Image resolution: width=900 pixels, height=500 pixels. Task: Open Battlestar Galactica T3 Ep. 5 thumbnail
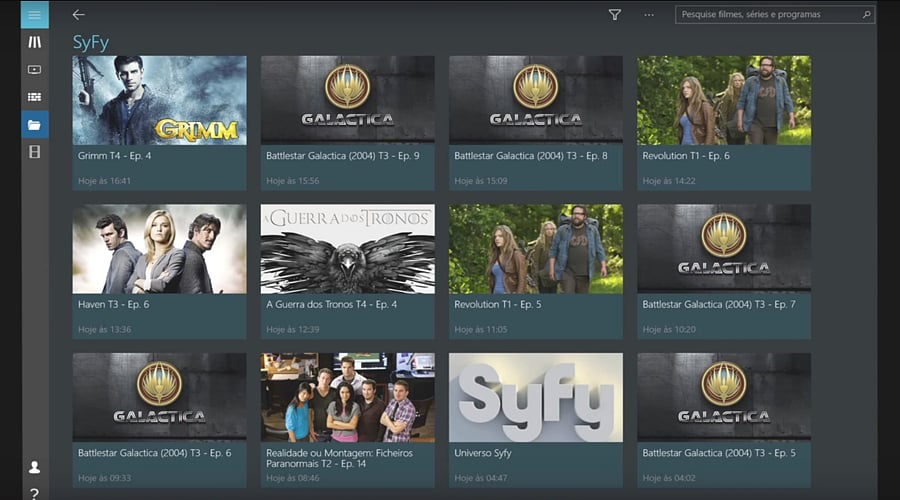724,397
